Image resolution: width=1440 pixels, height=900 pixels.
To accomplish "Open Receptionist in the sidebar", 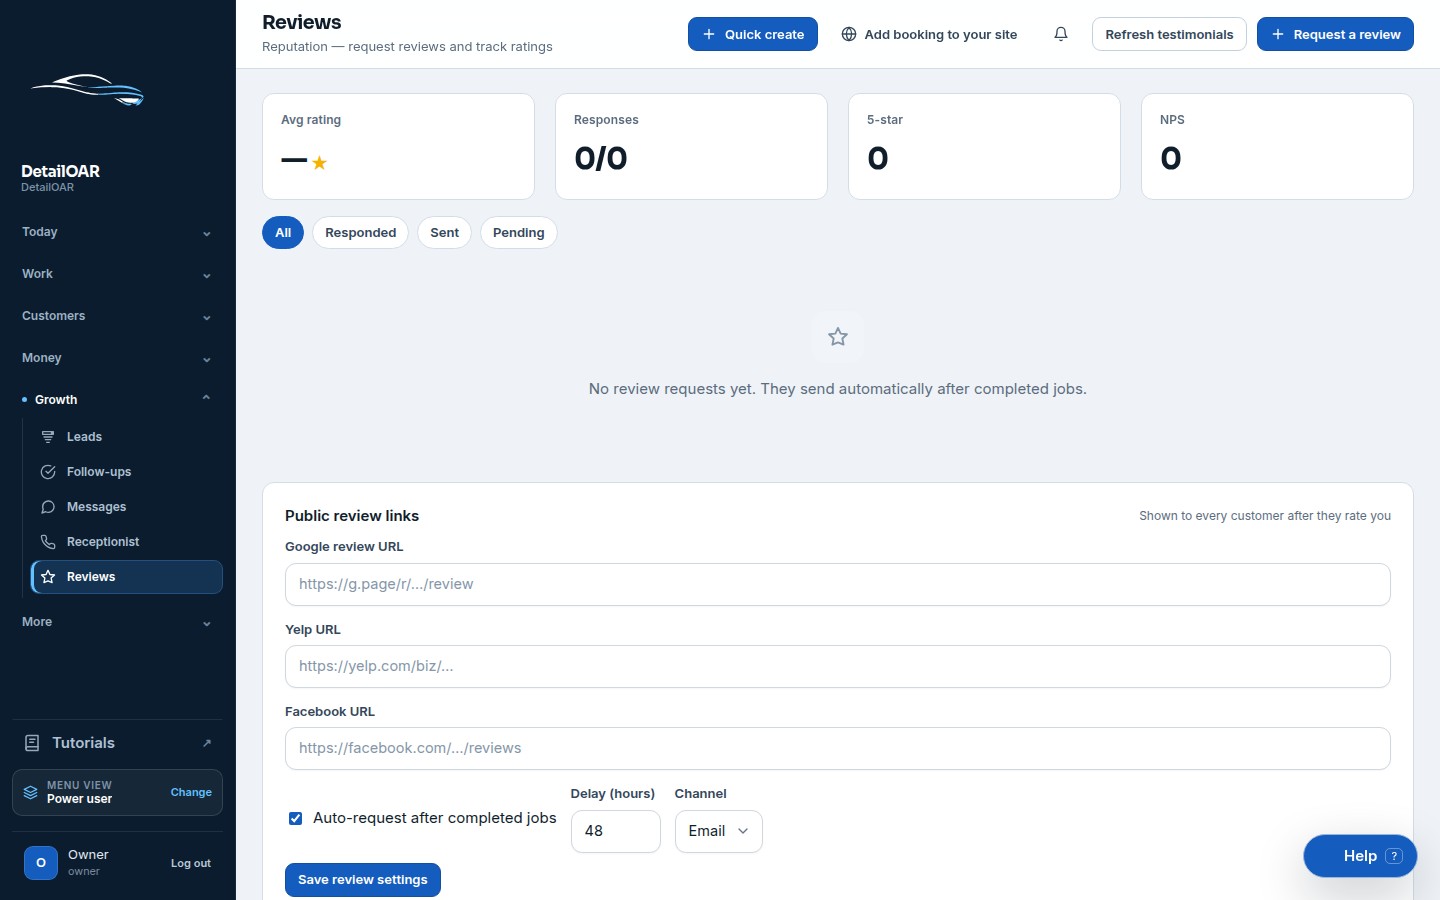I will (127, 542).
